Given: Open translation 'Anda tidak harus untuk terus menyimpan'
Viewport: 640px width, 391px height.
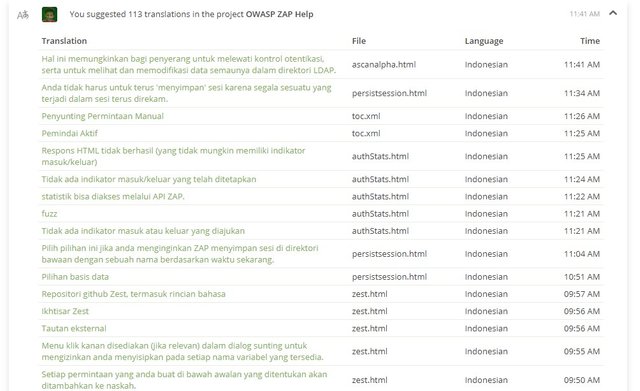Looking at the screenshot, I should click(187, 93).
